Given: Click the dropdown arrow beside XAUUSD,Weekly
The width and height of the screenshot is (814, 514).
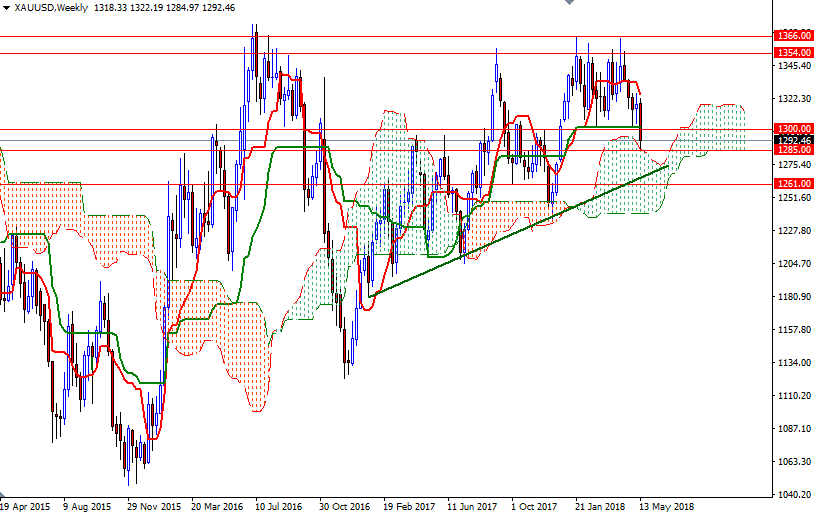Looking at the screenshot, I should pos(6,7).
